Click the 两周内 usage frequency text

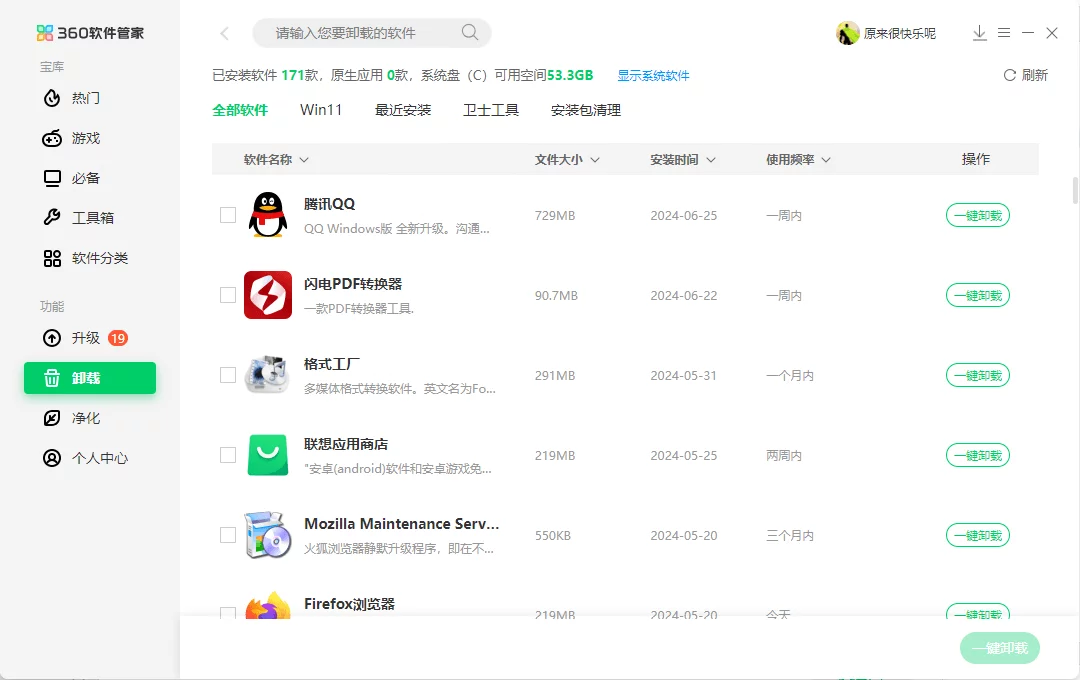click(x=784, y=455)
